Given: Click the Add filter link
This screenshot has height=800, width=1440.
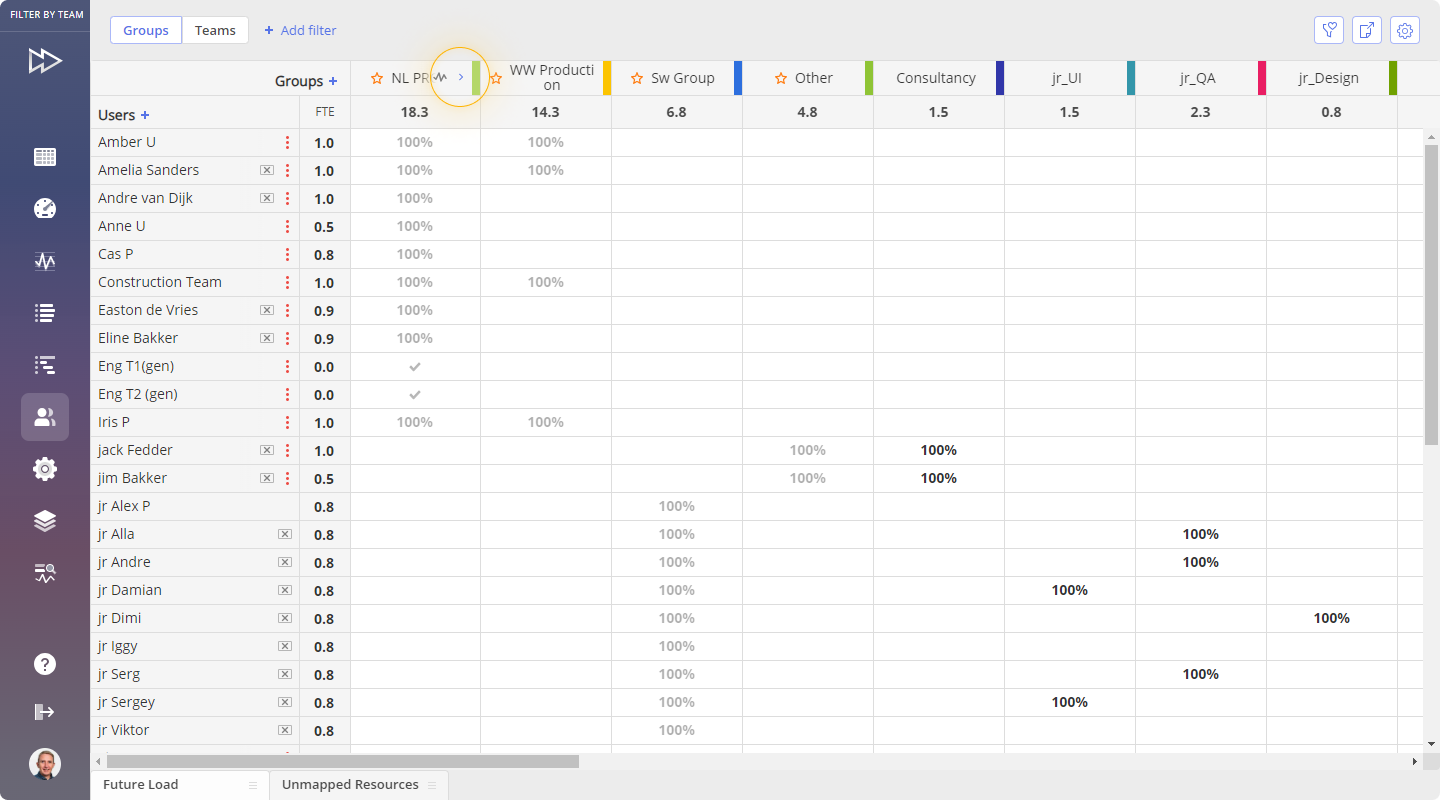Looking at the screenshot, I should [300, 30].
